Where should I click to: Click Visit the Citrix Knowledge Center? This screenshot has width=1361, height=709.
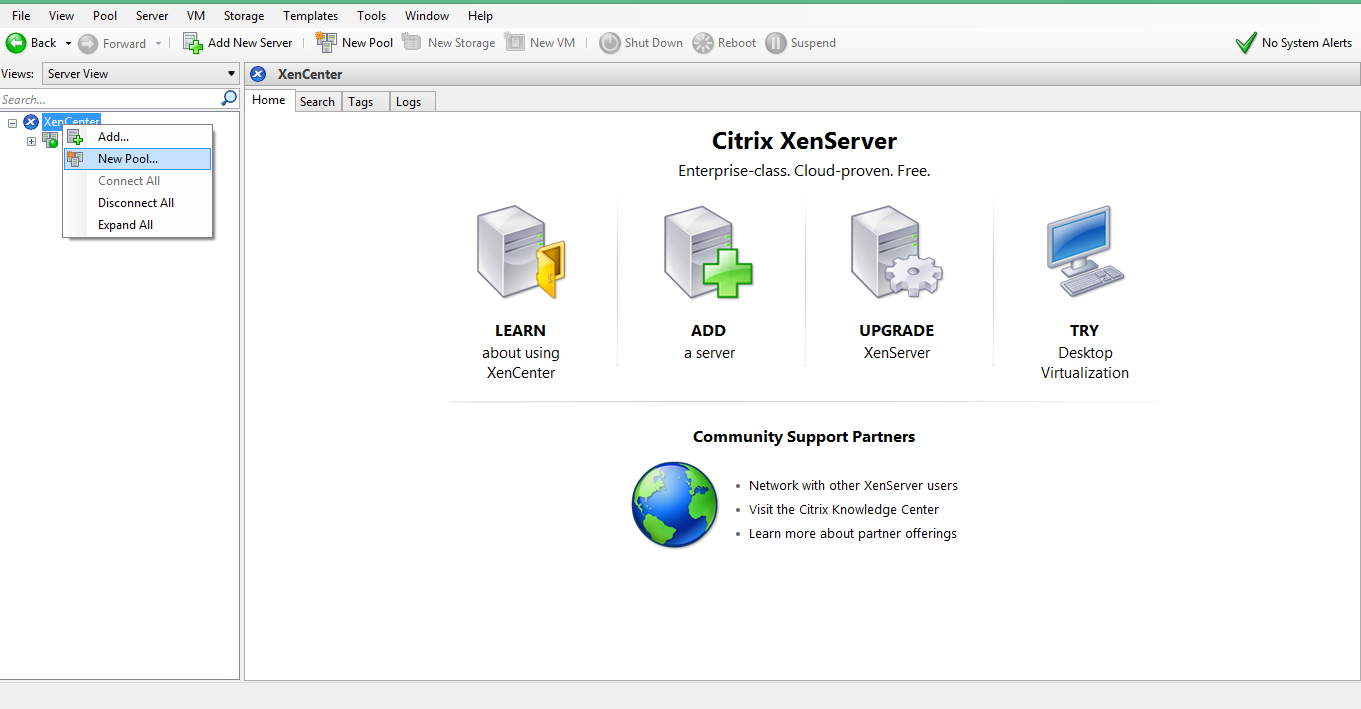point(844,510)
